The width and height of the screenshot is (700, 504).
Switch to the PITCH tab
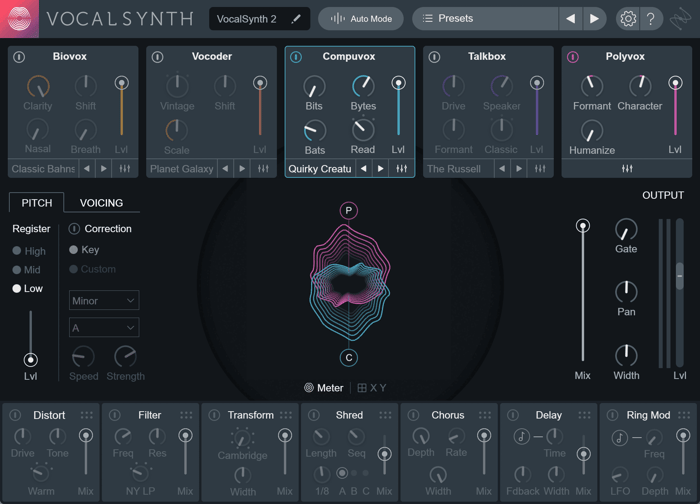tap(37, 203)
